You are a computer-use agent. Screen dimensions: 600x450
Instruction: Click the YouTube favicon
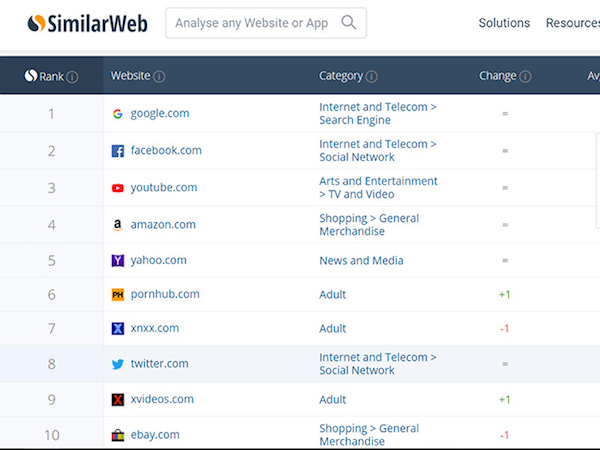117,188
